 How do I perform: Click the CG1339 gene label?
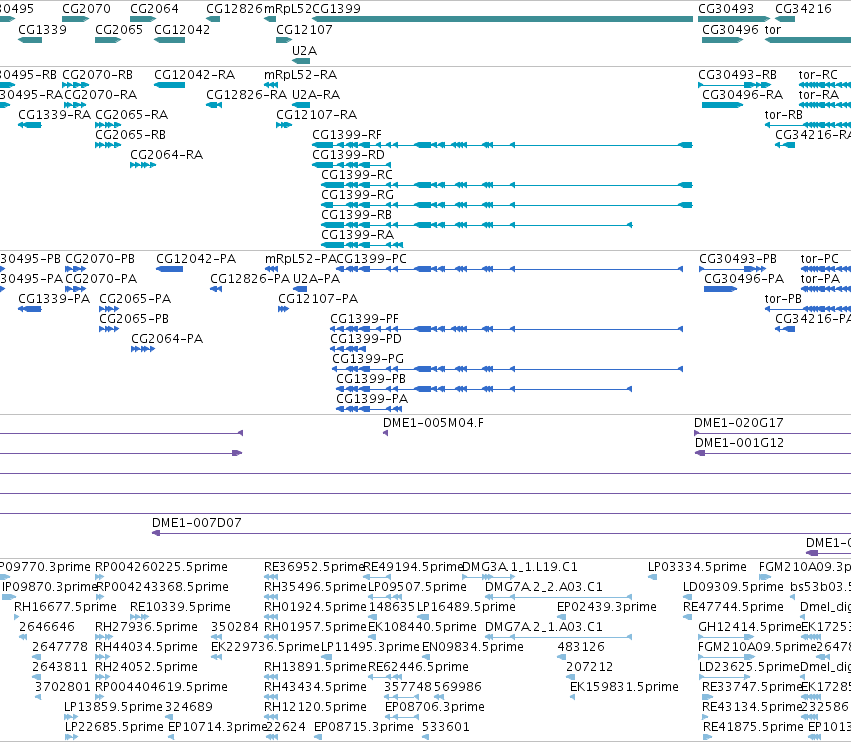tap(42, 29)
